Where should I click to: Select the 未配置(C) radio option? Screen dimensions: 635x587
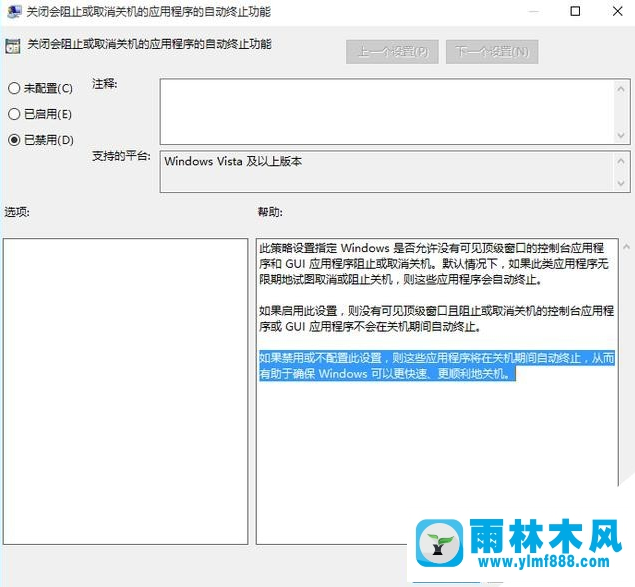click(40, 88)
